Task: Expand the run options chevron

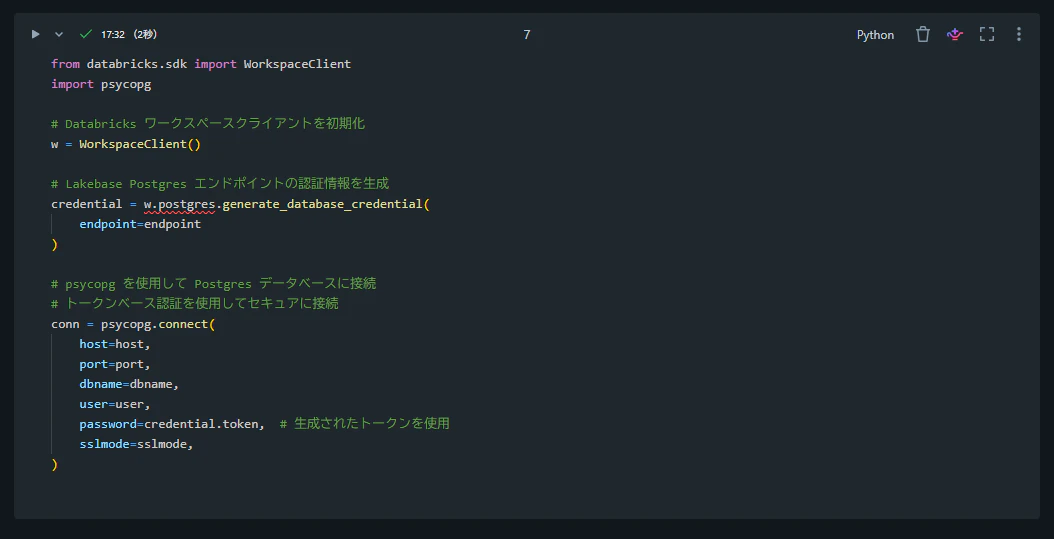Action: (x=58, y=34)
